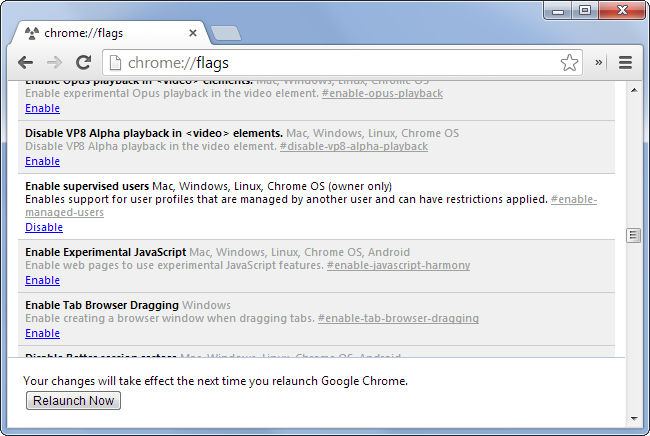Click the page icon in address bar
Image resolution: width=650 pixels, height=436 pixels.
115,63
